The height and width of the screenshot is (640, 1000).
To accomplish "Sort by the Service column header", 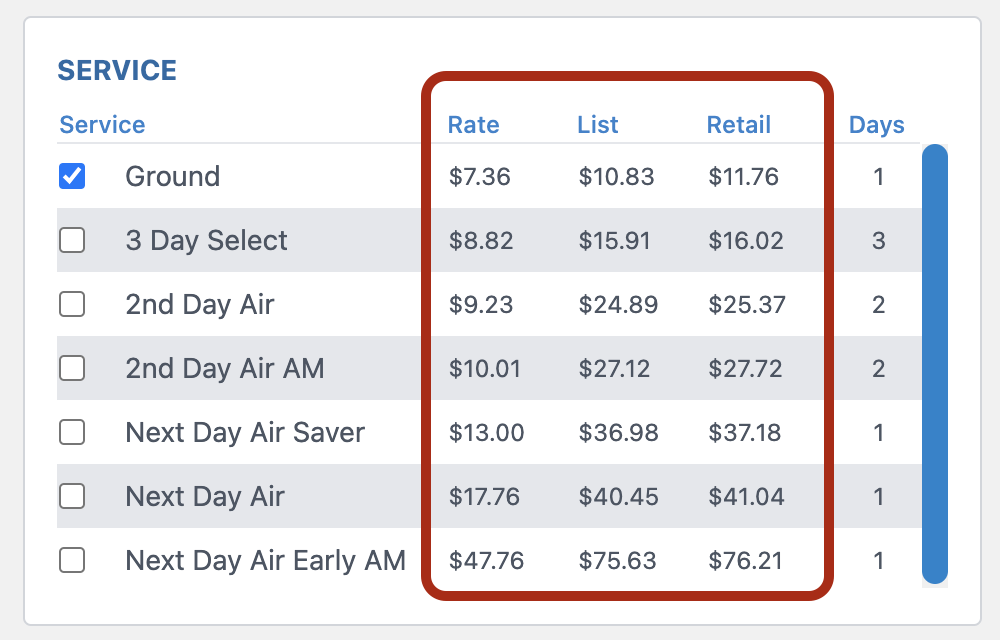I will click(102, 125).
